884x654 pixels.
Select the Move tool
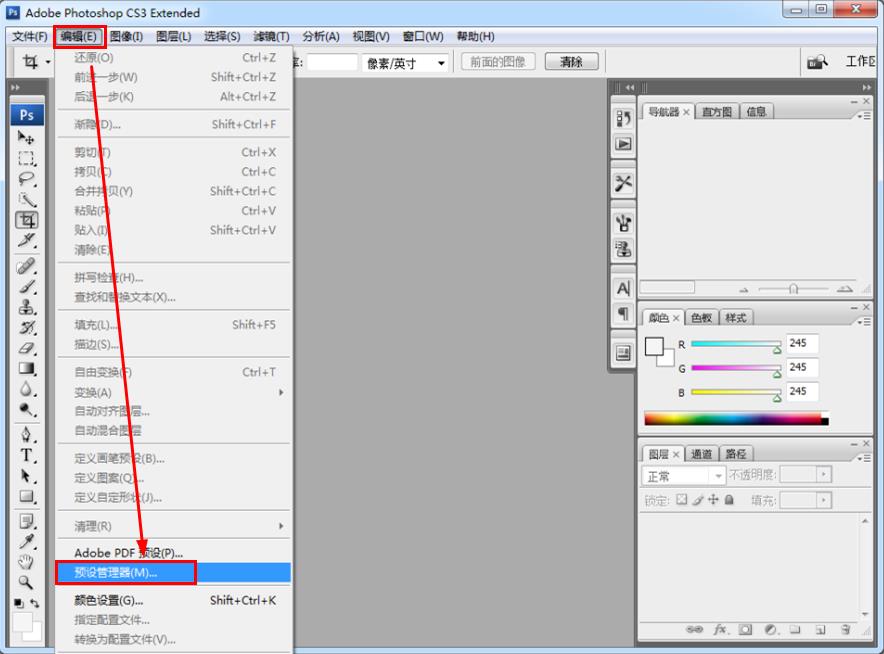[x=27, y=138]
